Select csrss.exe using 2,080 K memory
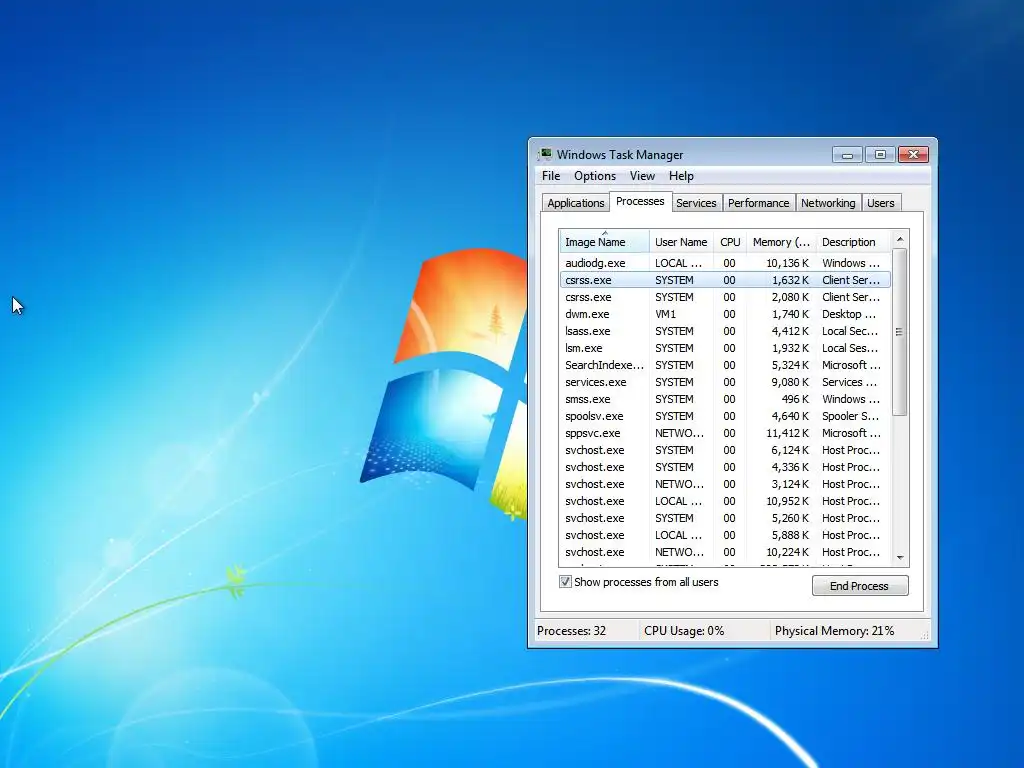1024x768 pixels. 725,297
